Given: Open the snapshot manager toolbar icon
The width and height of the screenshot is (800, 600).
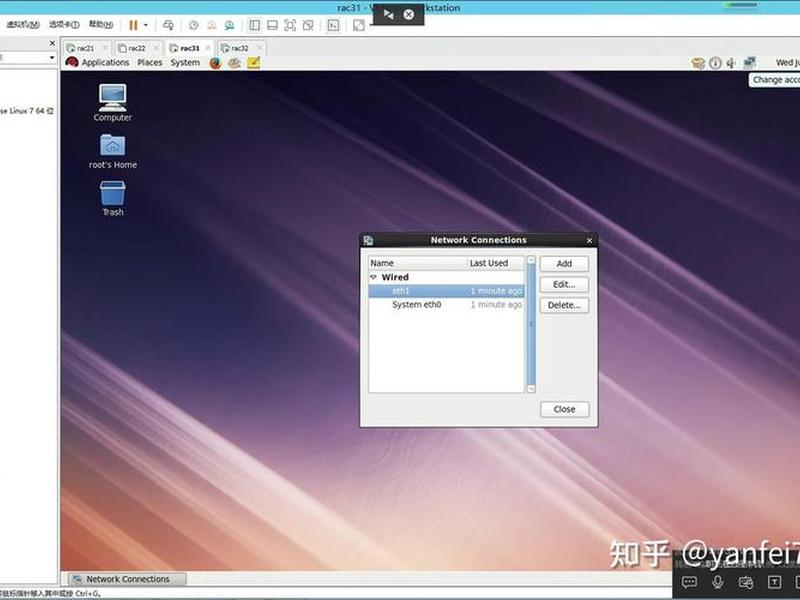Looking at the screenshot, I should [229, 25].
